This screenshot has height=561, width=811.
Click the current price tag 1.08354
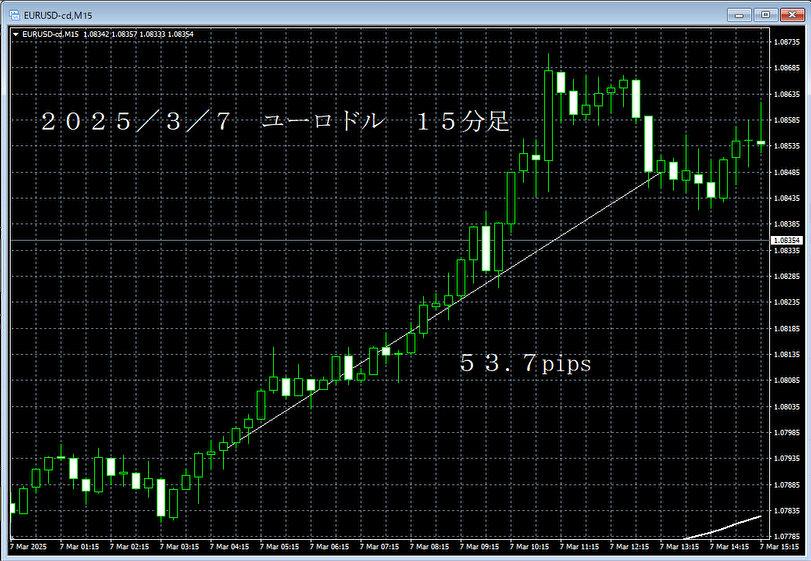(x=788, y=241)
